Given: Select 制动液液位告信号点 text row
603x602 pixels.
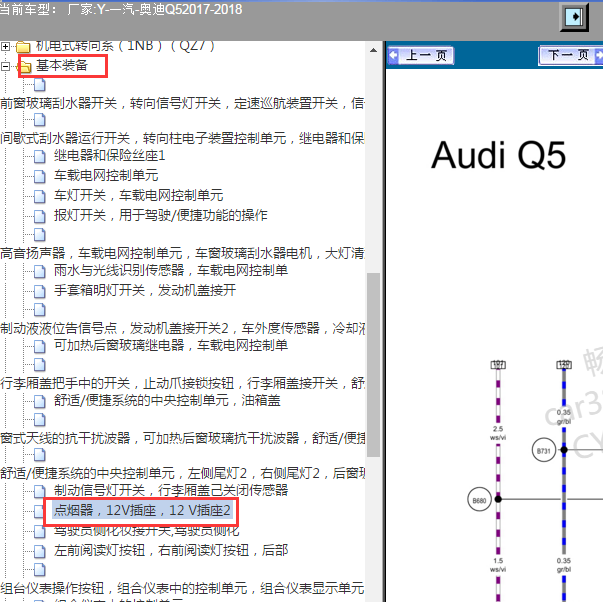Looking at the screenshot, I should [182, 328].
